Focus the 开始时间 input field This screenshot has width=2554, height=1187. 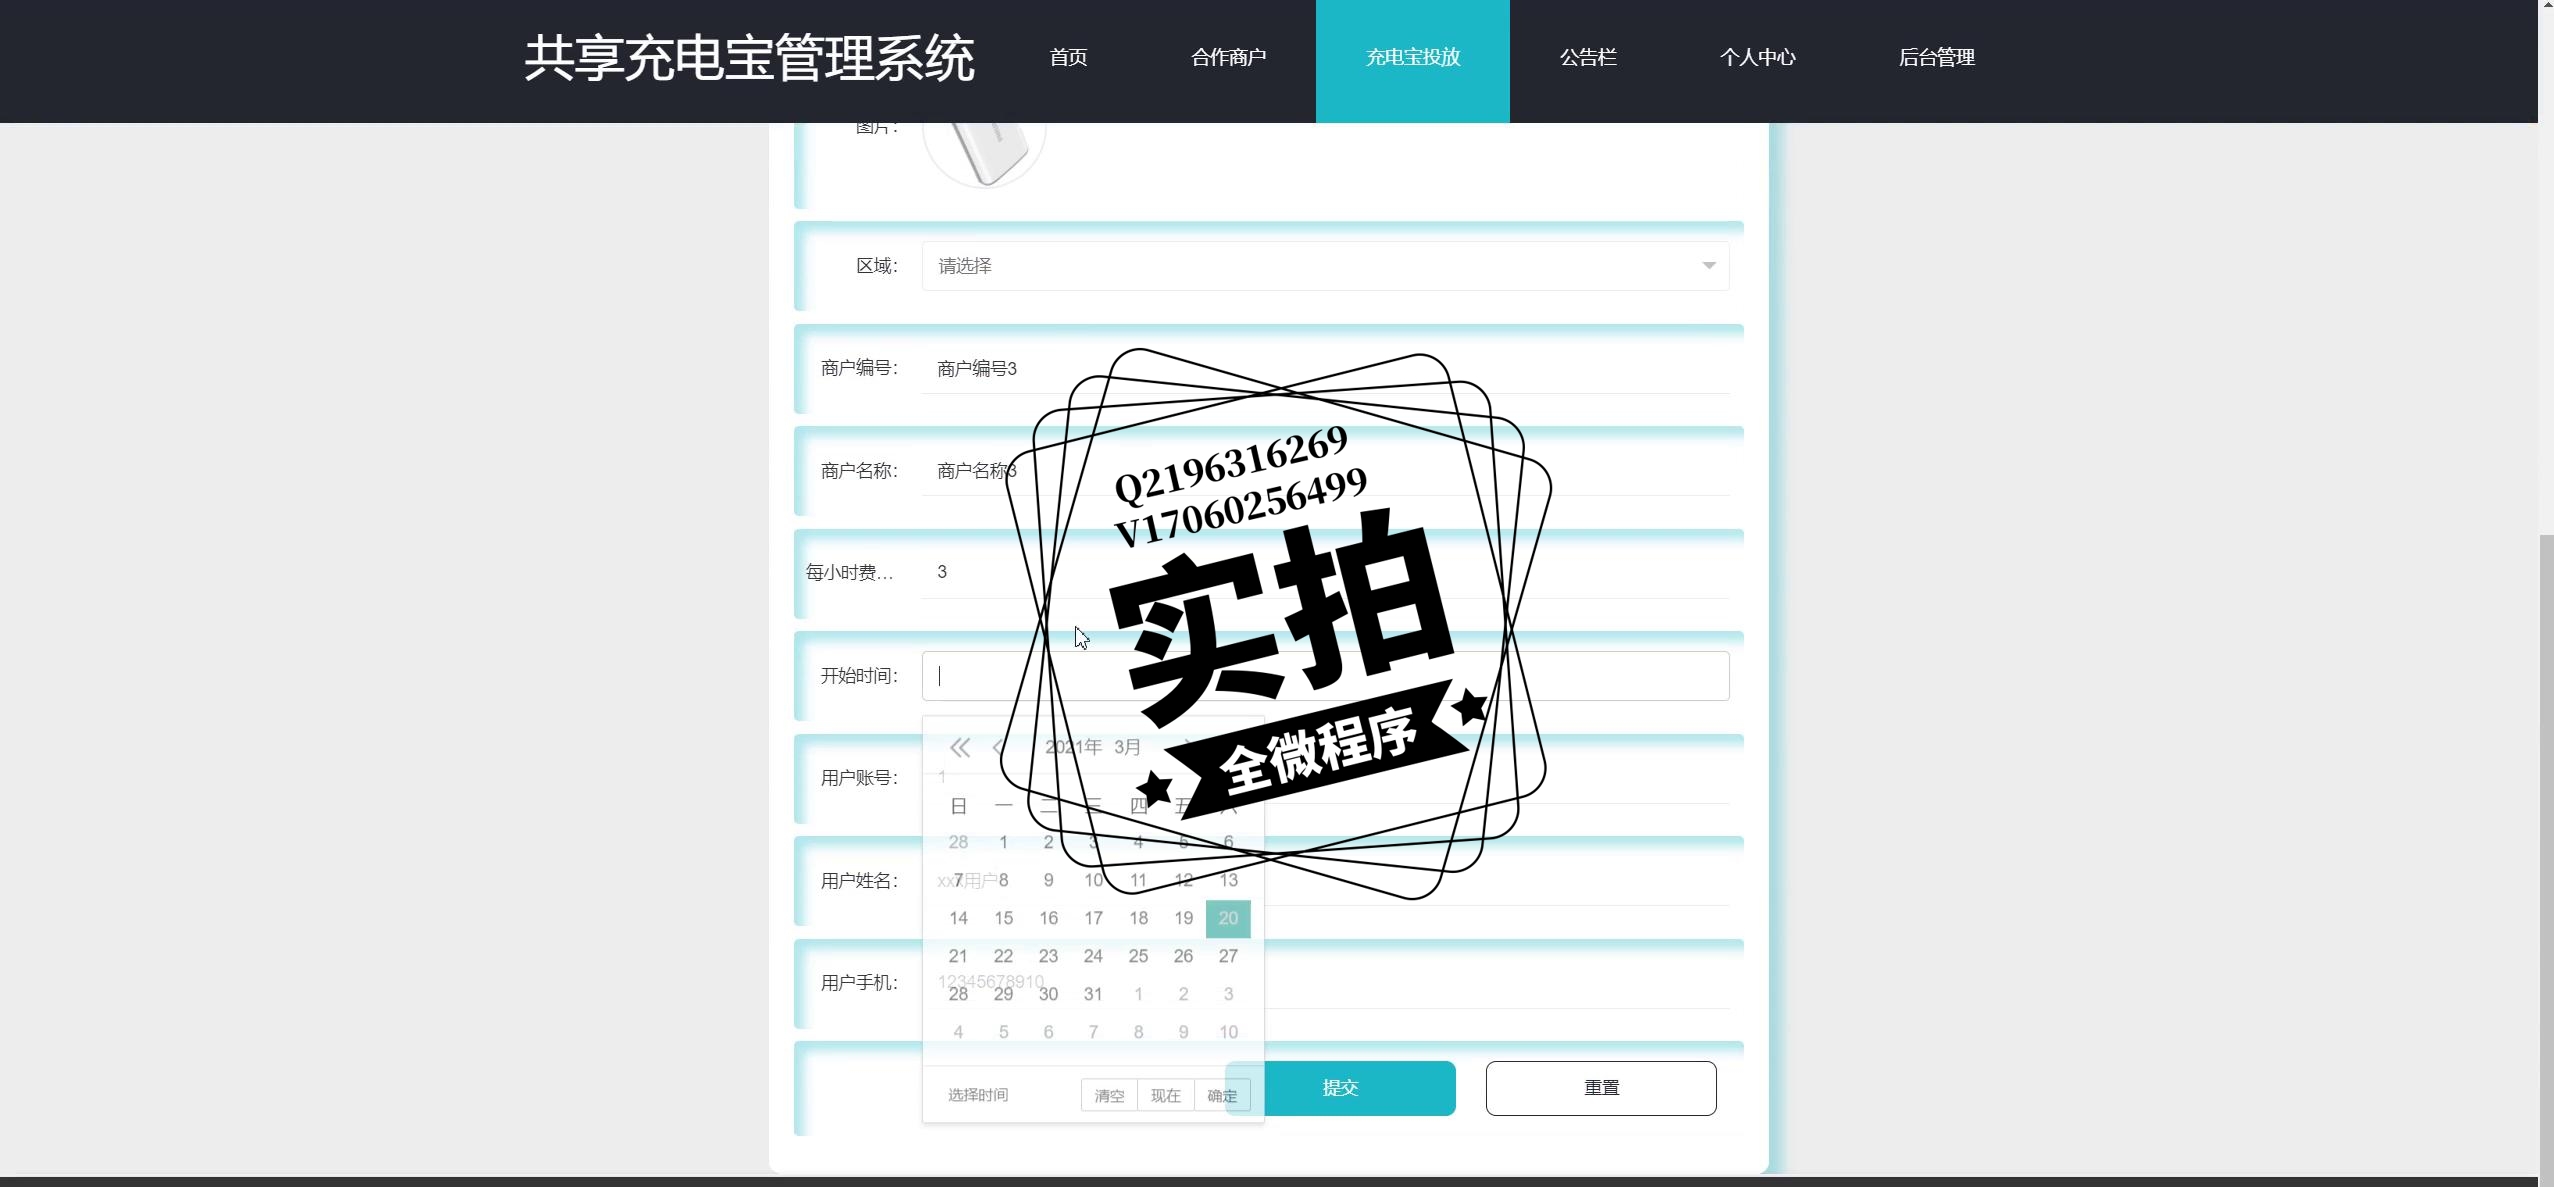1325,676
